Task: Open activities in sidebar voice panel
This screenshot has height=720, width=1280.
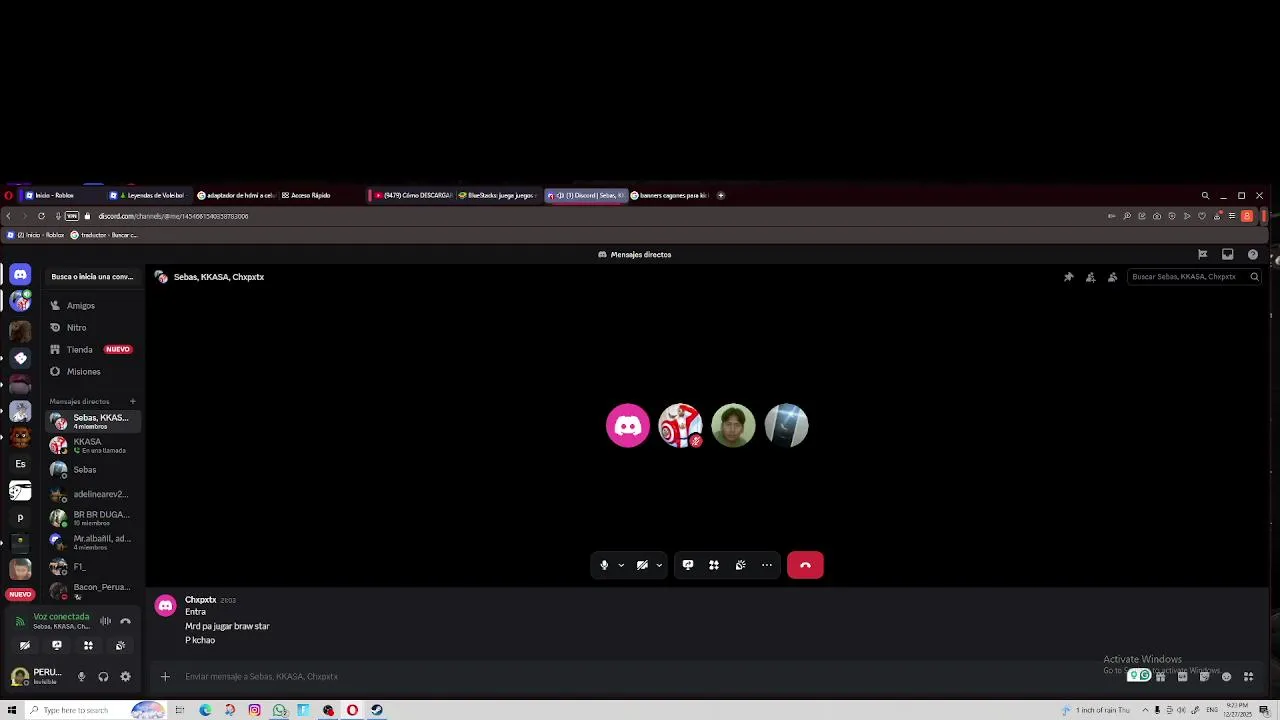Action: coord(88,645)
